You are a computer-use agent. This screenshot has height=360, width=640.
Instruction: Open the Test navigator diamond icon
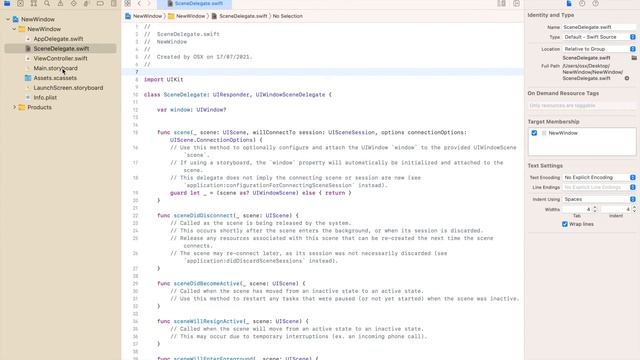tap(73, 3)
